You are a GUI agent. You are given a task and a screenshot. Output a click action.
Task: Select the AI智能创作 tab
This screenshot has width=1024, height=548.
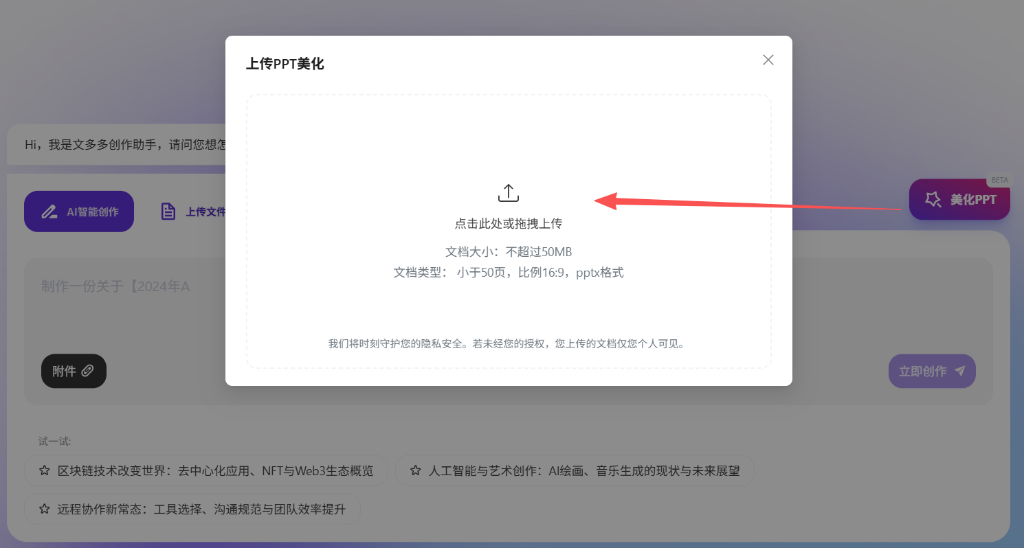pyautogui.click(x=79, y=212)
